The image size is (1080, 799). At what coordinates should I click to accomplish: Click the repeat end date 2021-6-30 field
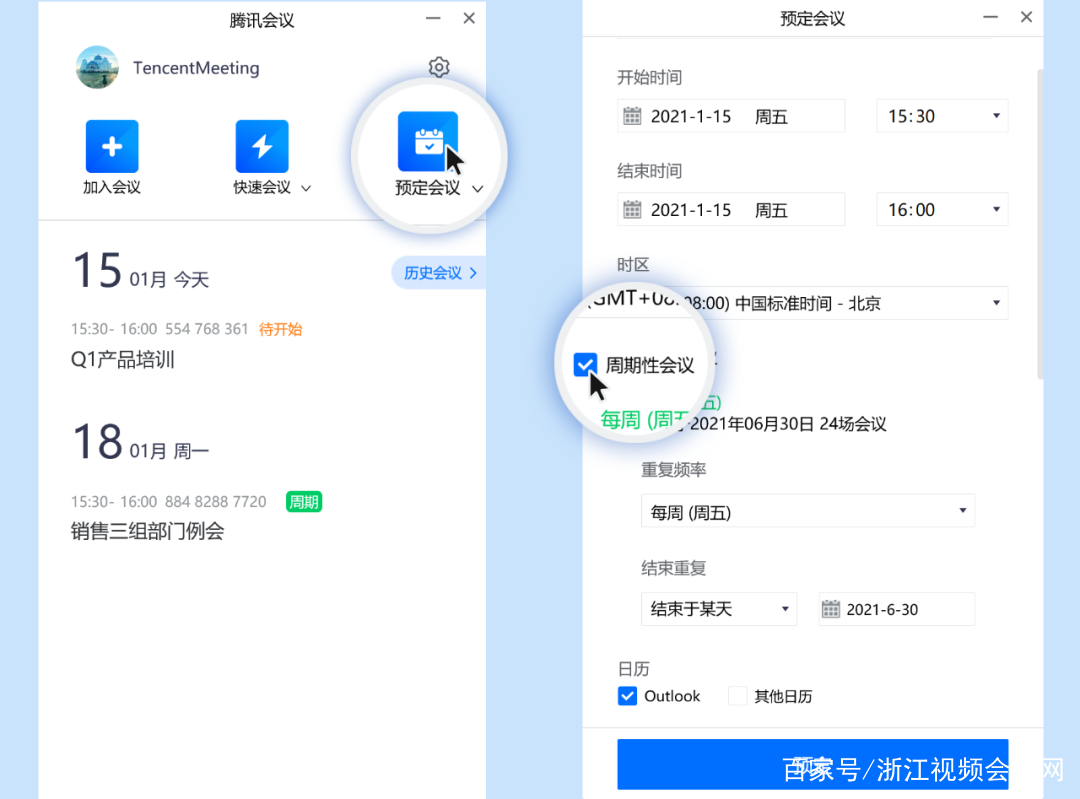click(896, 609)
